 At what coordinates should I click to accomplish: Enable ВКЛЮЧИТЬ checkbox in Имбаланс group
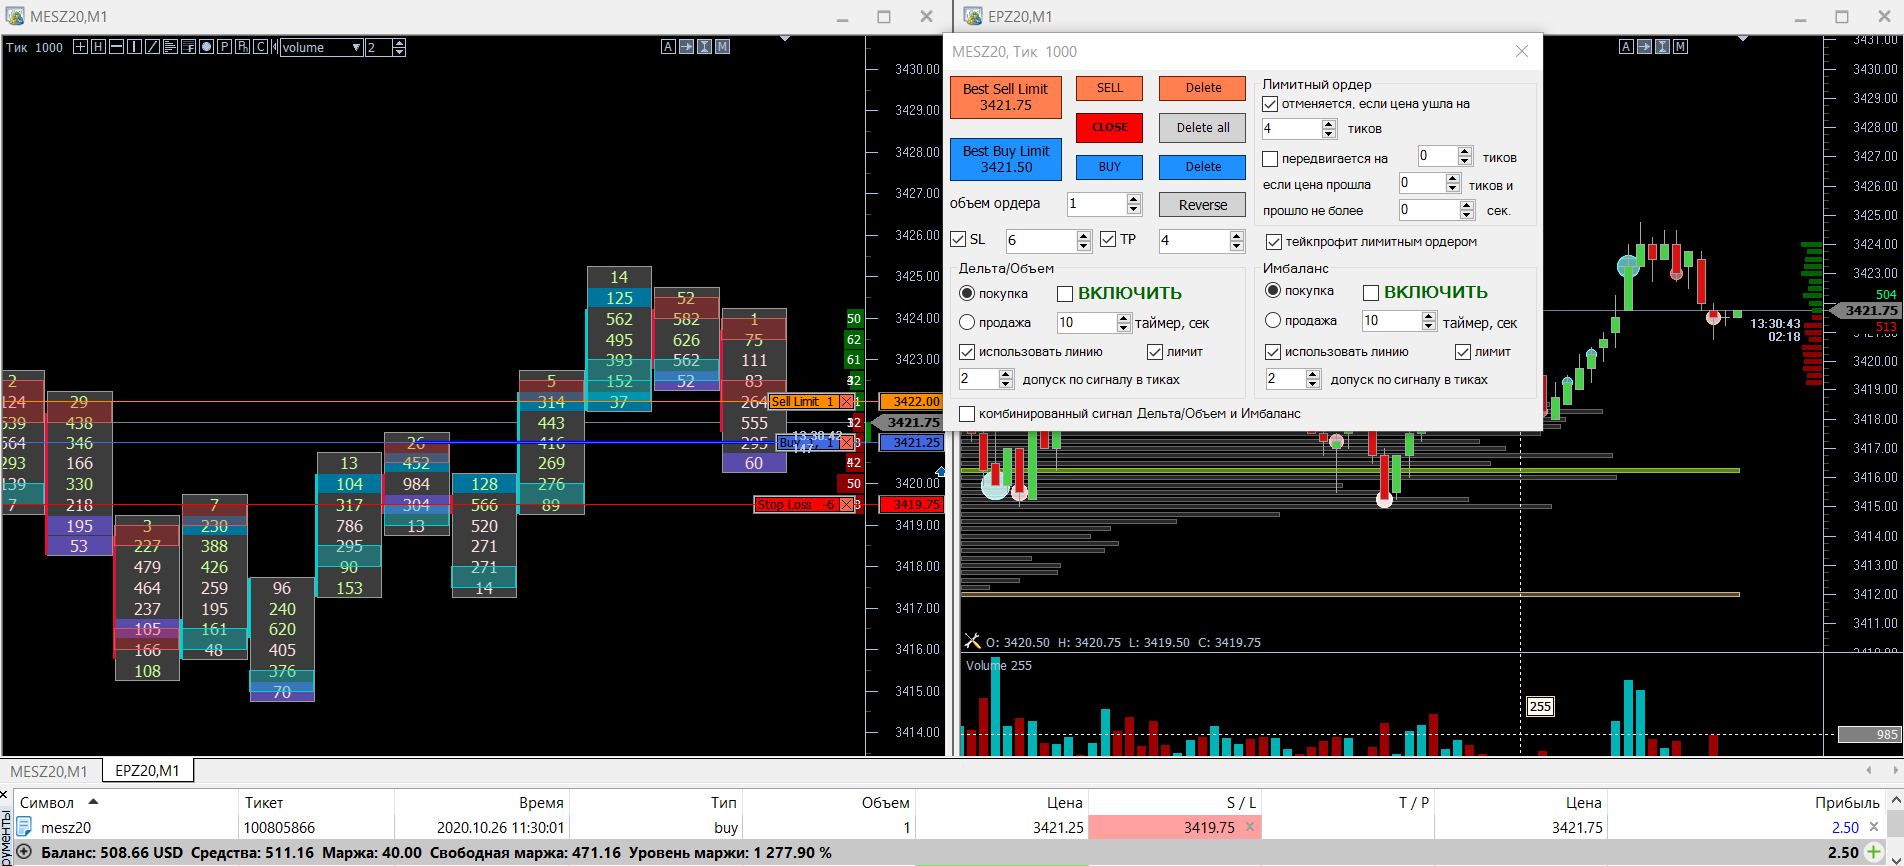tap(1371, 293)
